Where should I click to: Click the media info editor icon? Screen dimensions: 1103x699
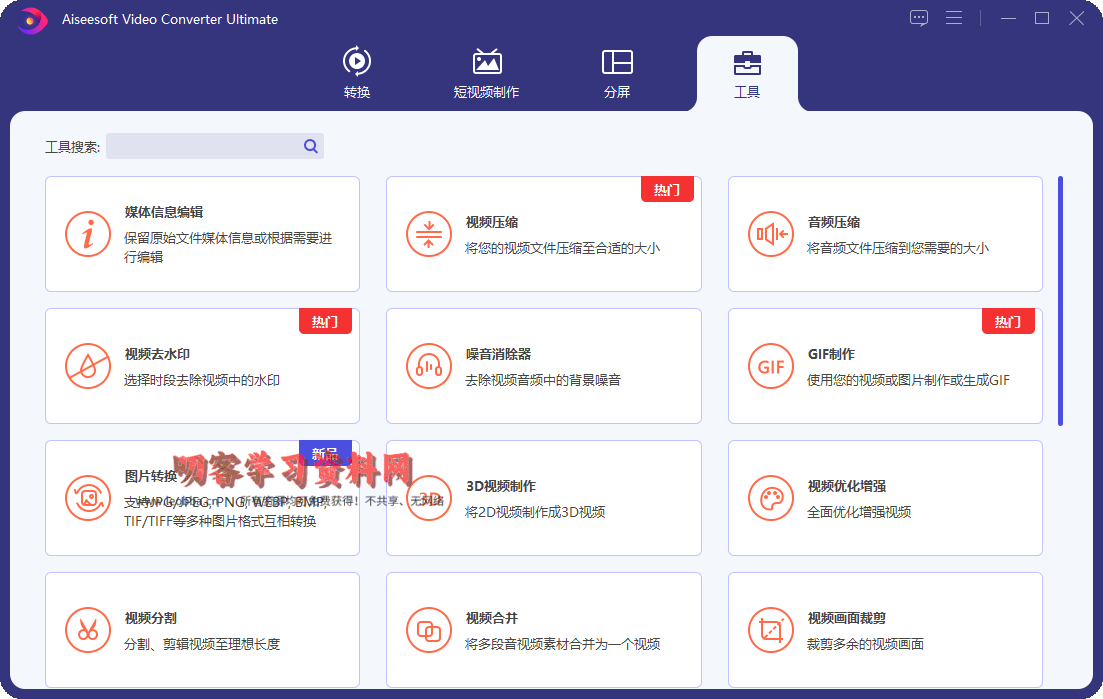[88, 235]
